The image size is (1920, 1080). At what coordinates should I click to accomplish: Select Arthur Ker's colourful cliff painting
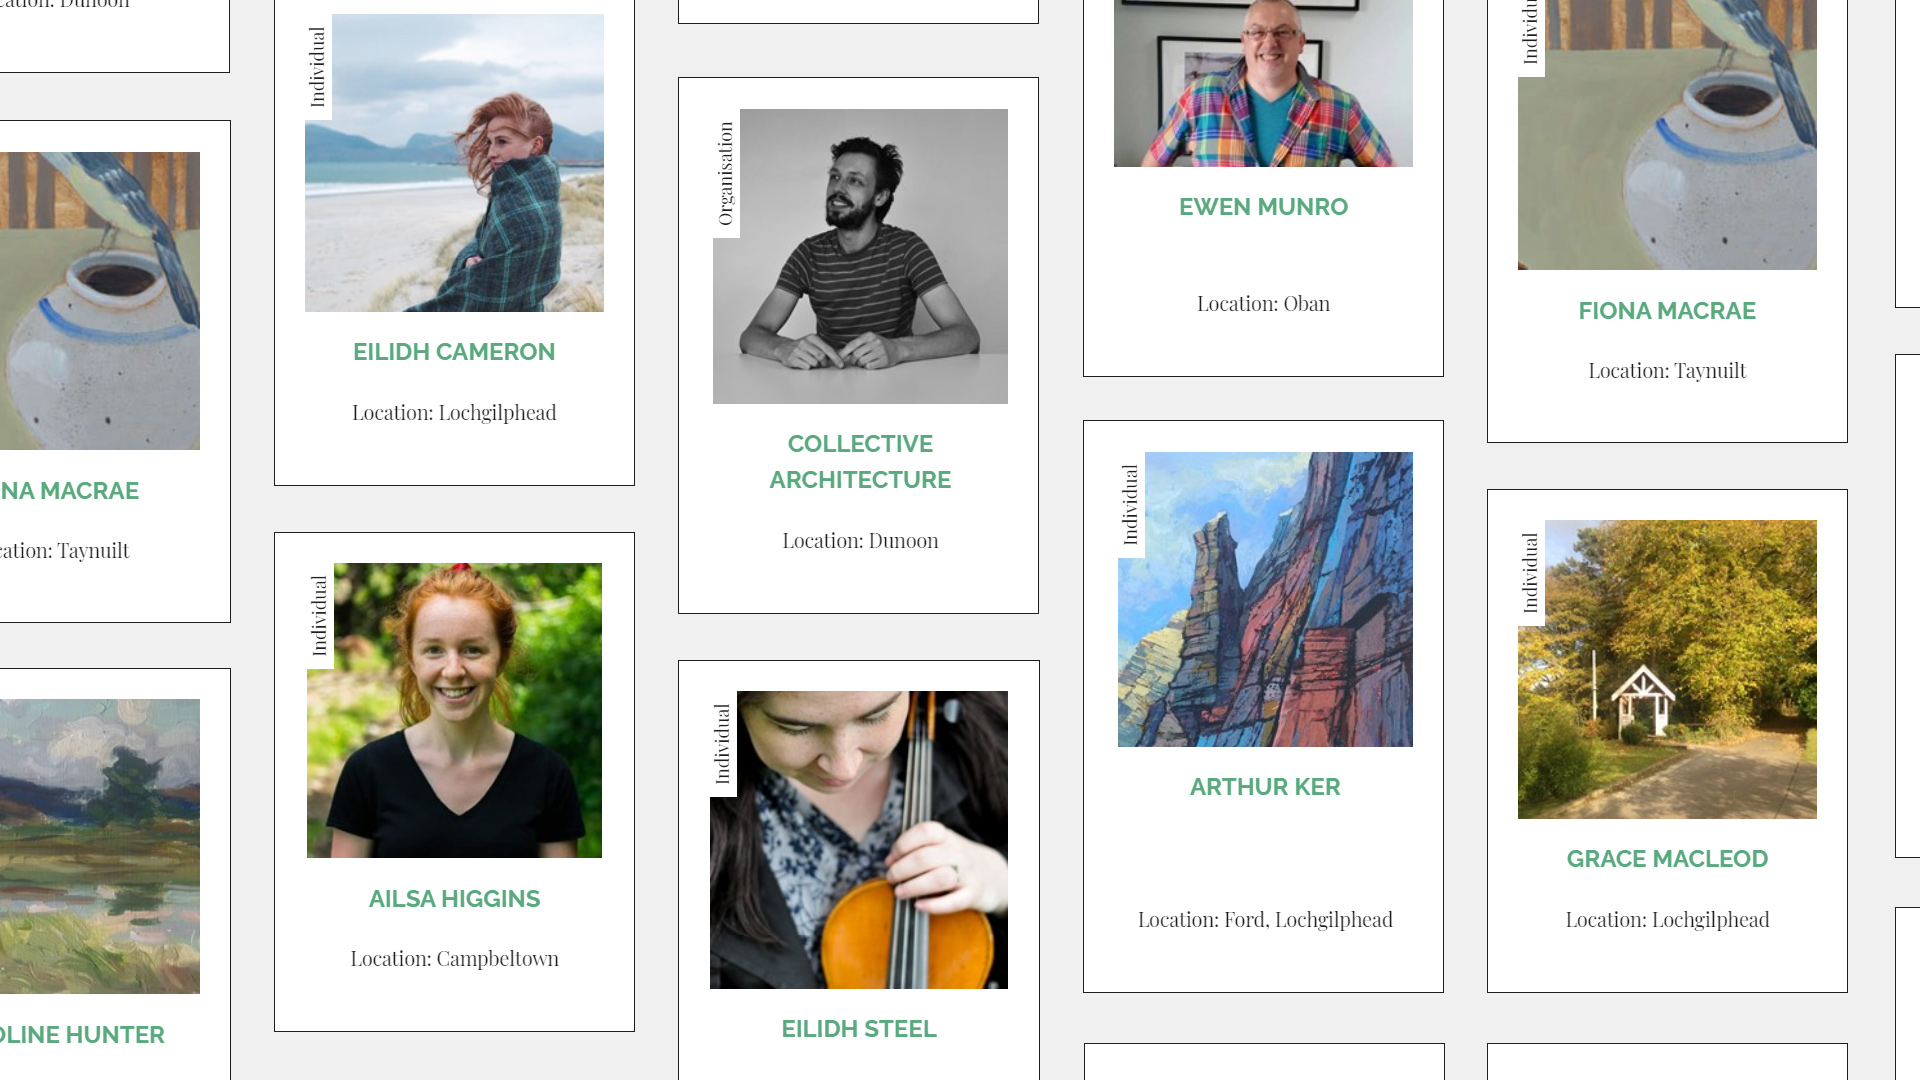pos(1265,599)
